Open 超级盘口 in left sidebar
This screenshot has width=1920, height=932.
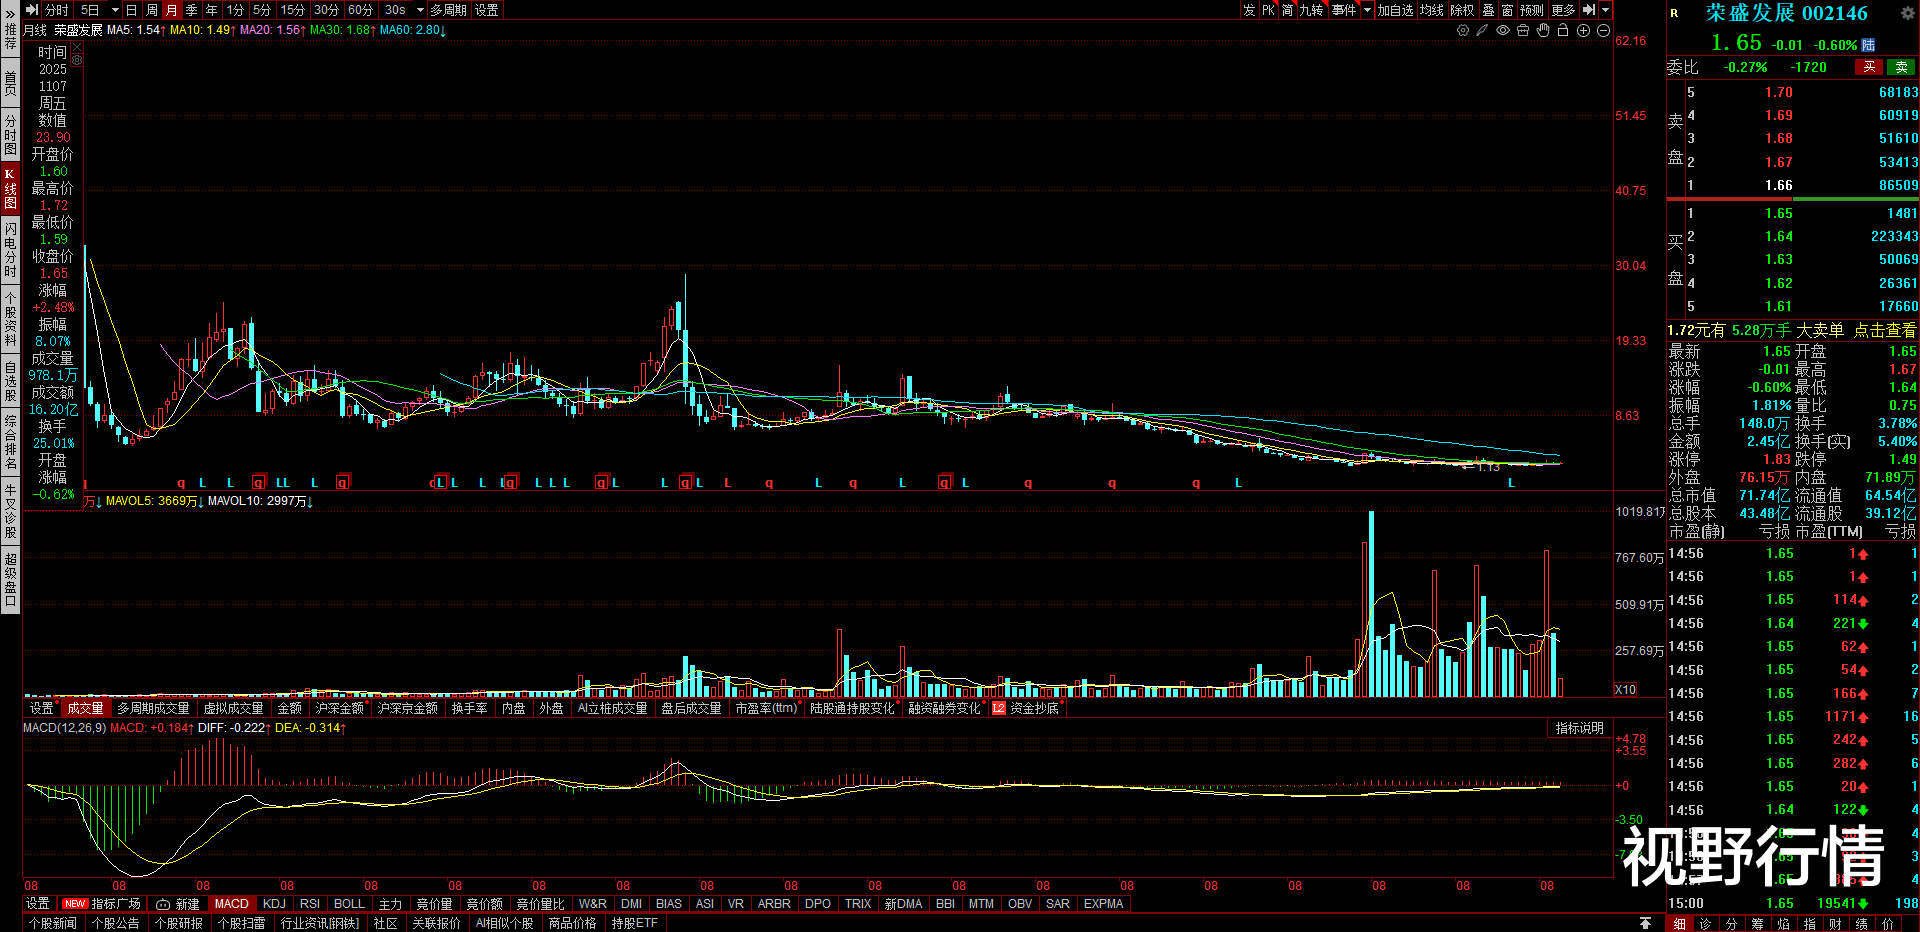[x=10, y=580]
